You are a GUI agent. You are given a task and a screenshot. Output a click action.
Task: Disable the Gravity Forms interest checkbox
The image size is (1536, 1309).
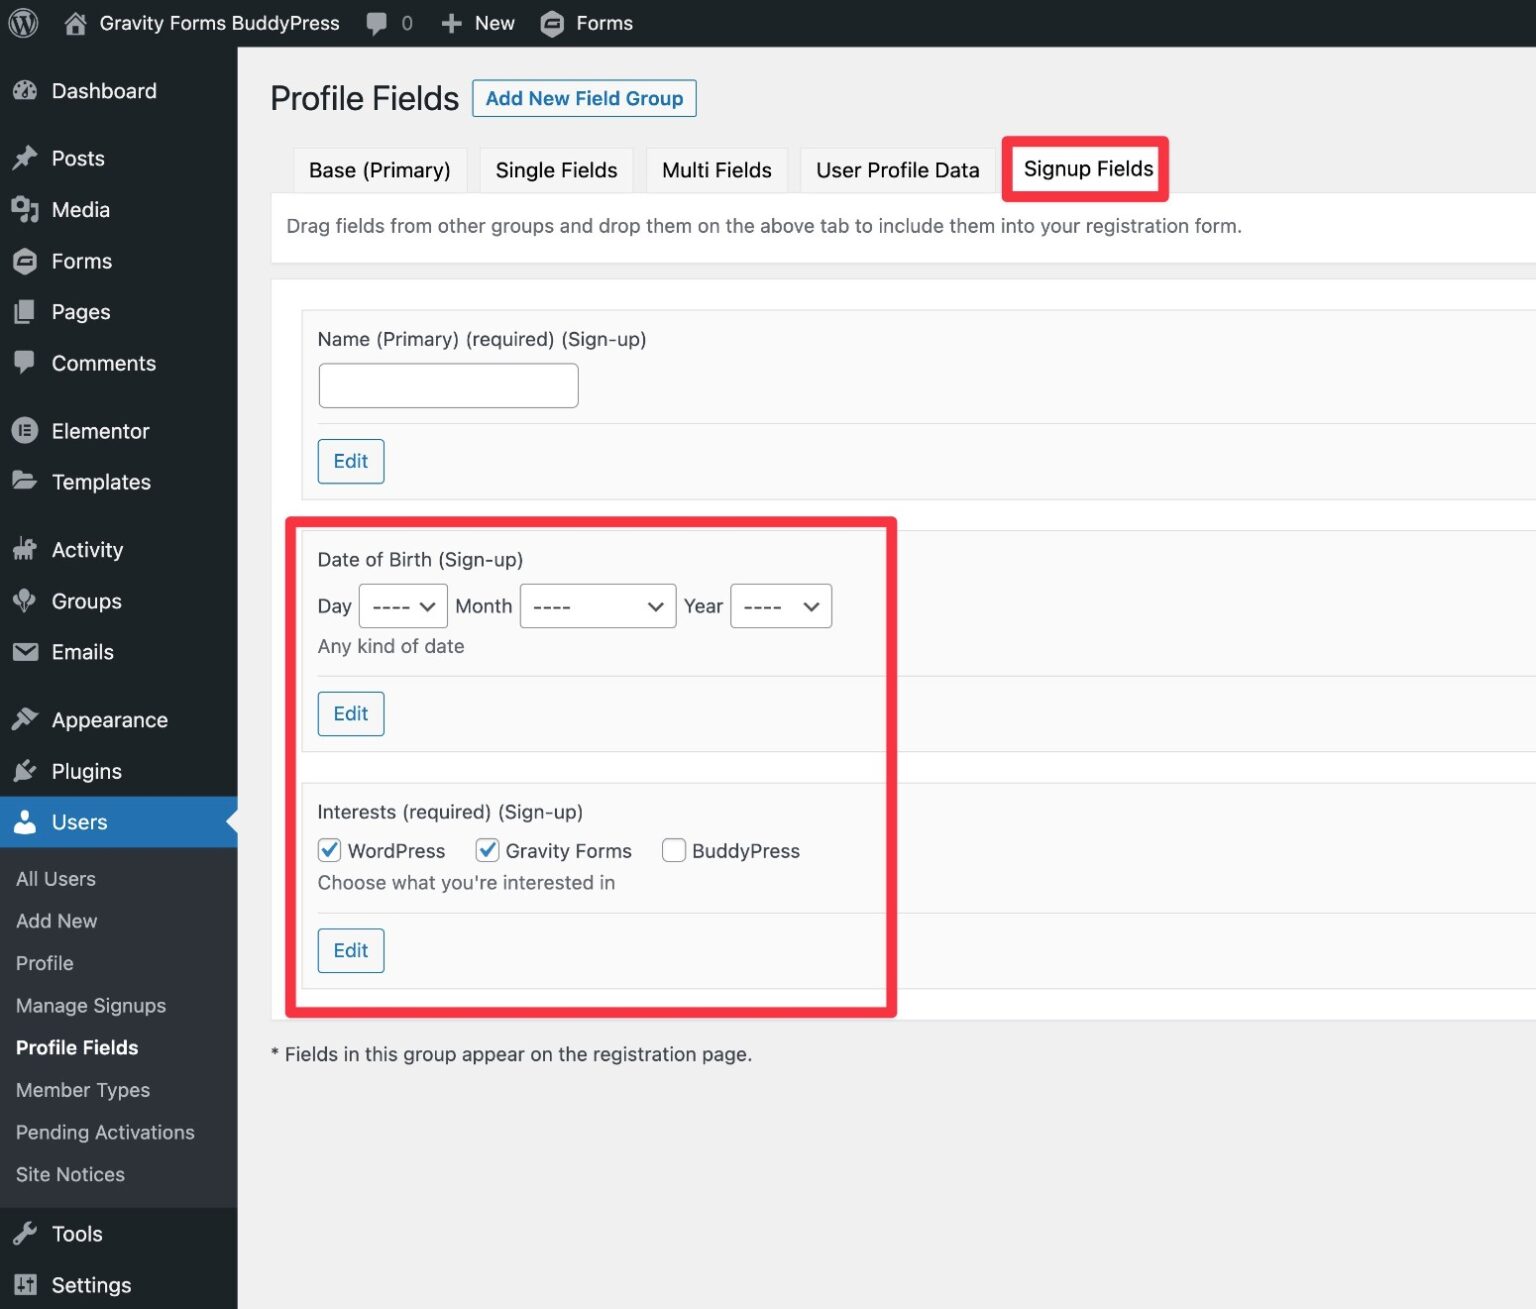click(x=487, y=850)
